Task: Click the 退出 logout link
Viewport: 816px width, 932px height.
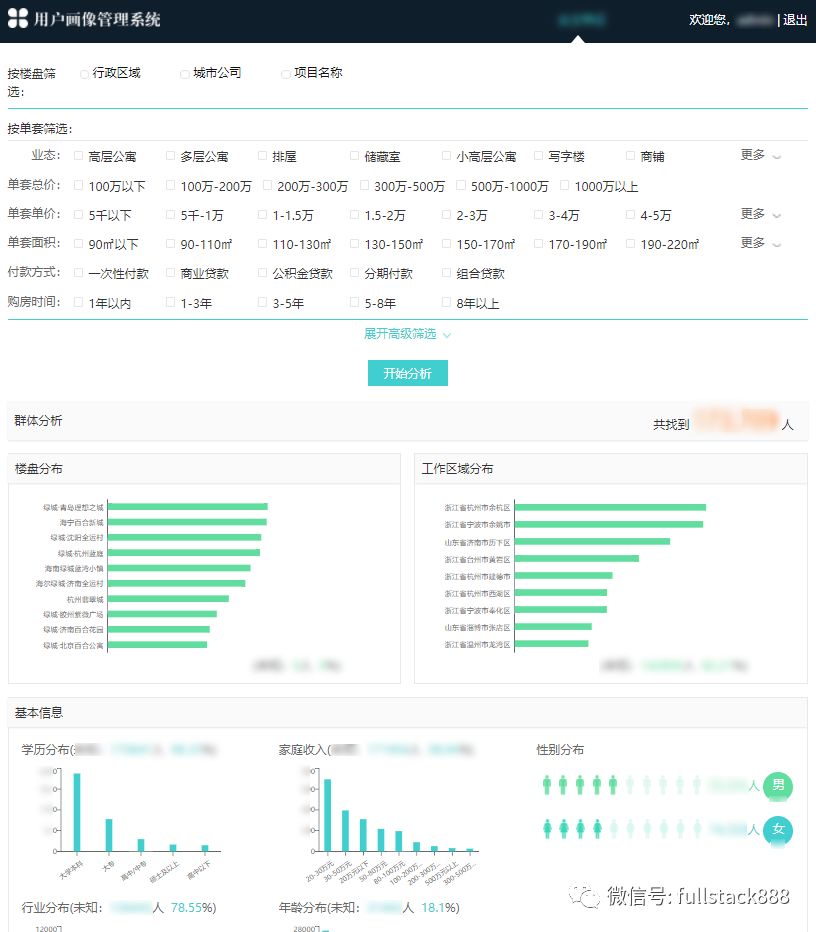Action: (795, 20)
